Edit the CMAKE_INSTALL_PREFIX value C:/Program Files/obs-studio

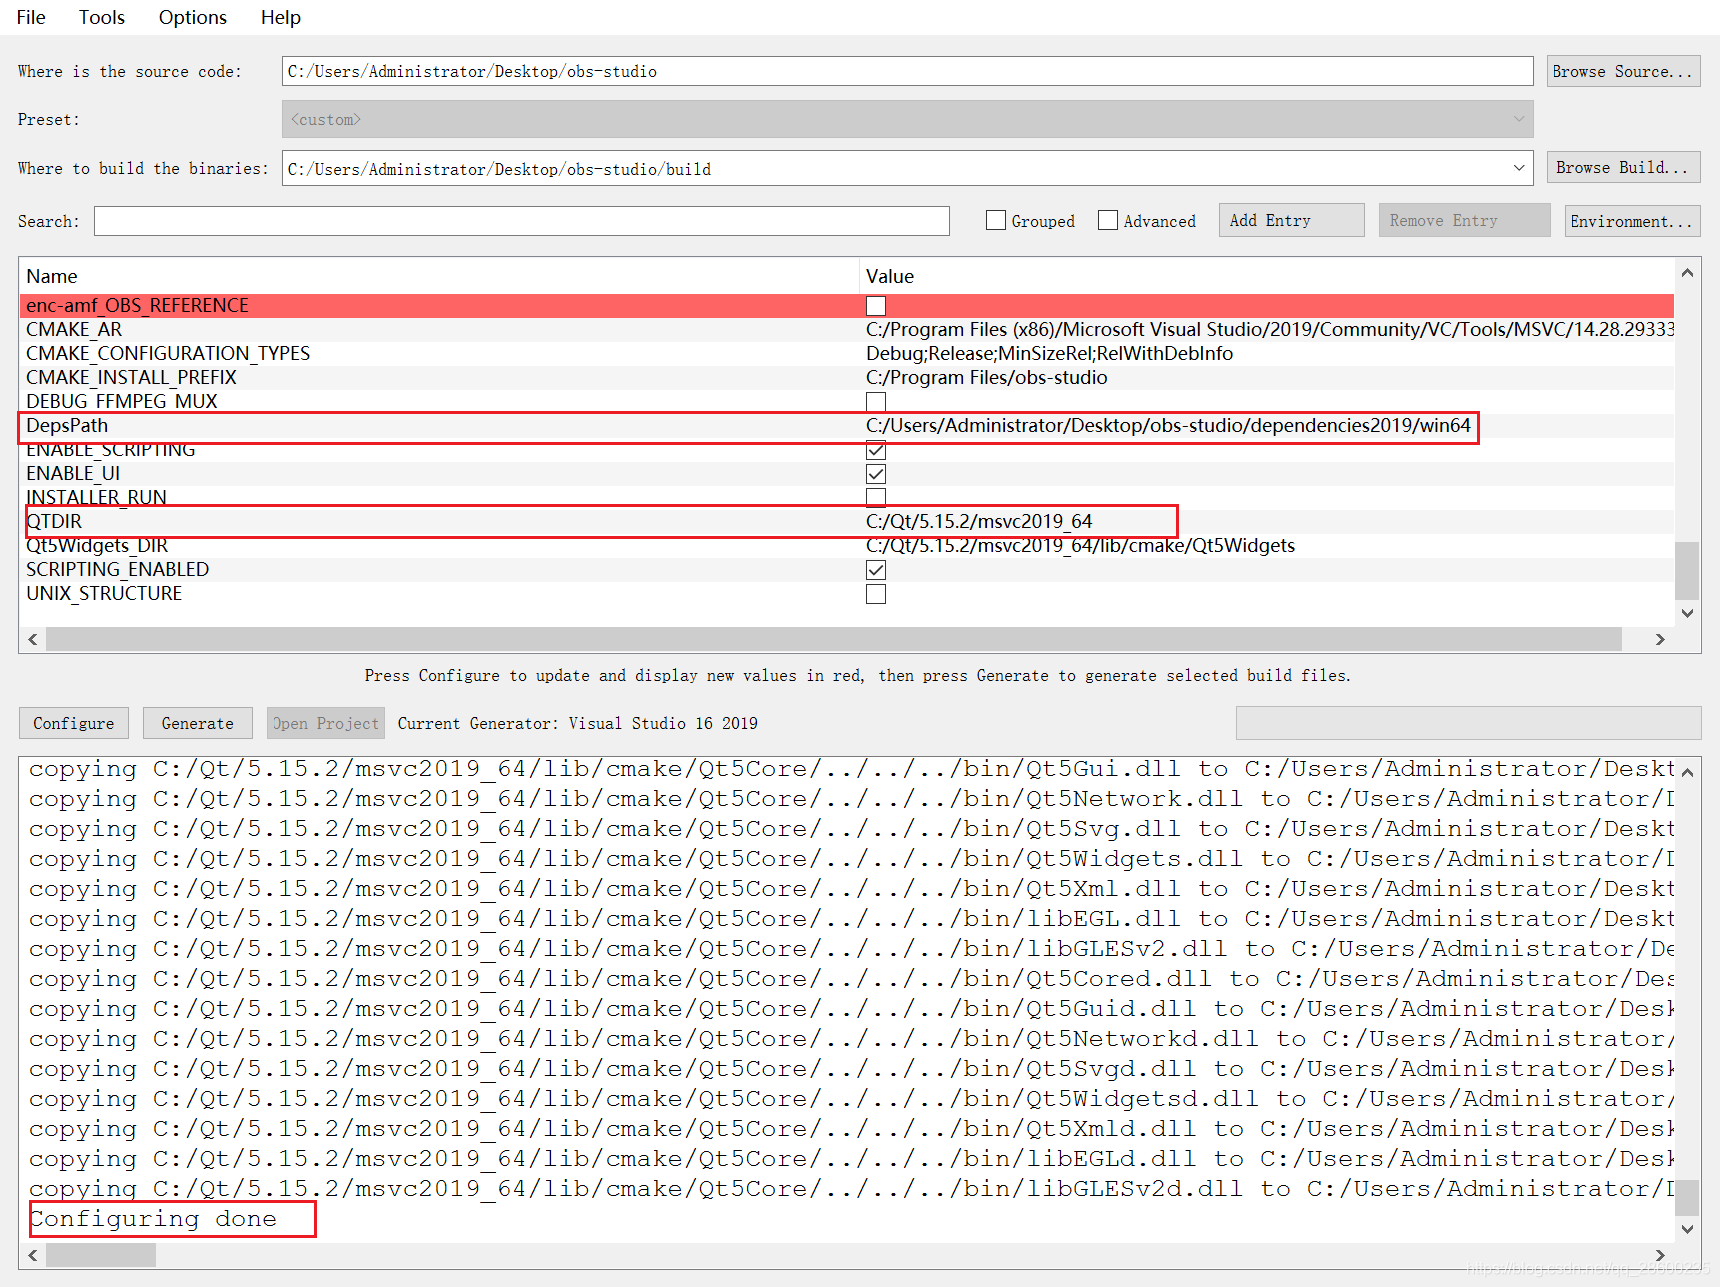(987, 378)
